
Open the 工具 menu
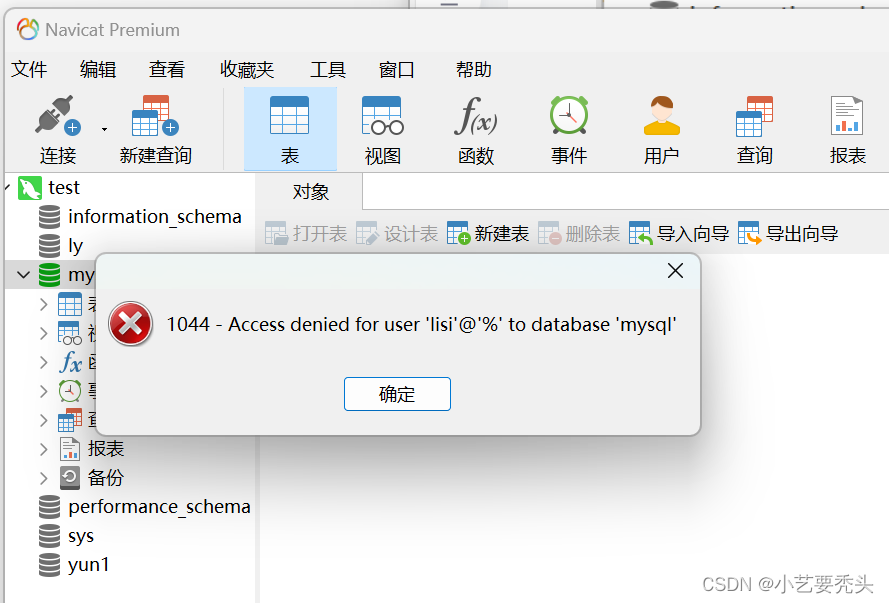[x=328, y=70]
